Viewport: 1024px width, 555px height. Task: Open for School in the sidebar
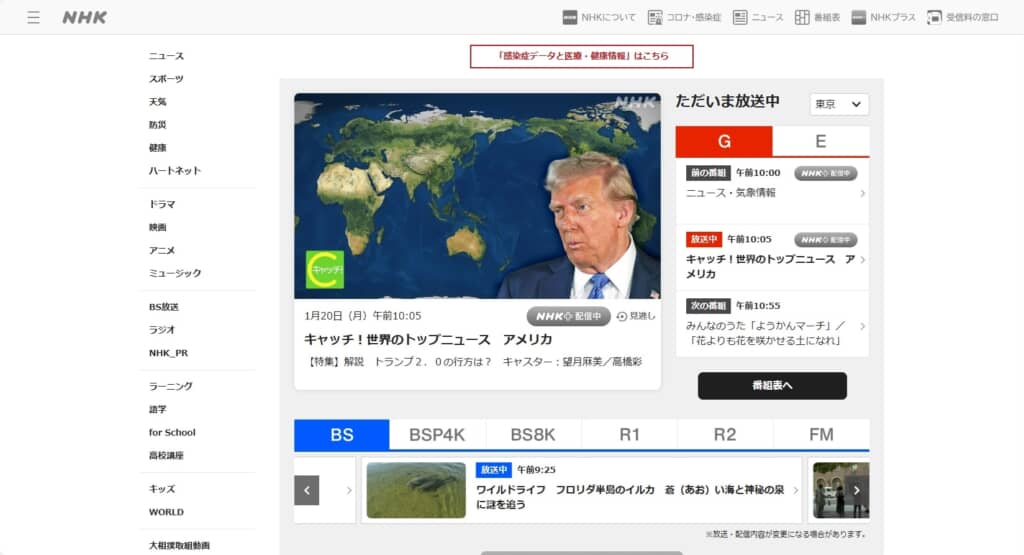(x=172, y=432)
